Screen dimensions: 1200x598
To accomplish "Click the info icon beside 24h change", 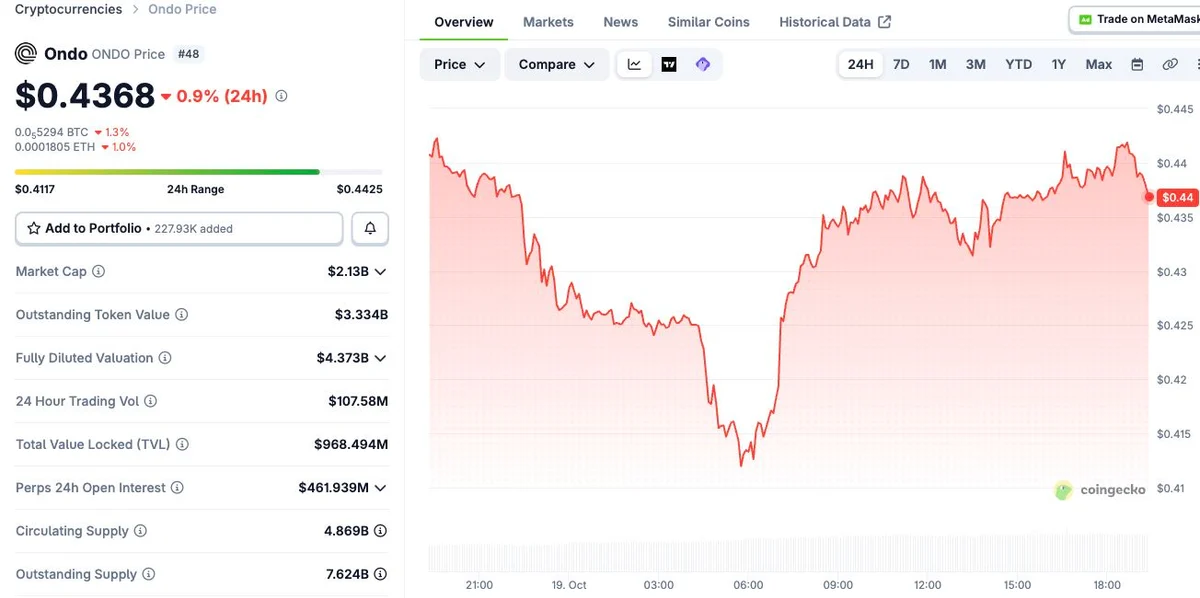I will pos(281,96).
